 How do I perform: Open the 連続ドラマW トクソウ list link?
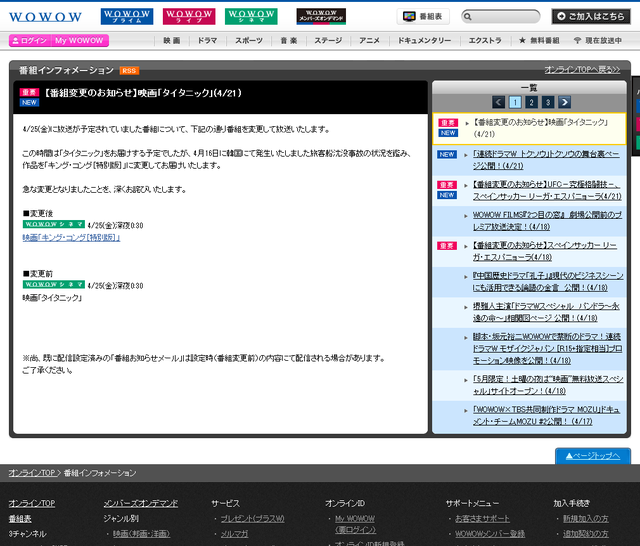point(546,160)
